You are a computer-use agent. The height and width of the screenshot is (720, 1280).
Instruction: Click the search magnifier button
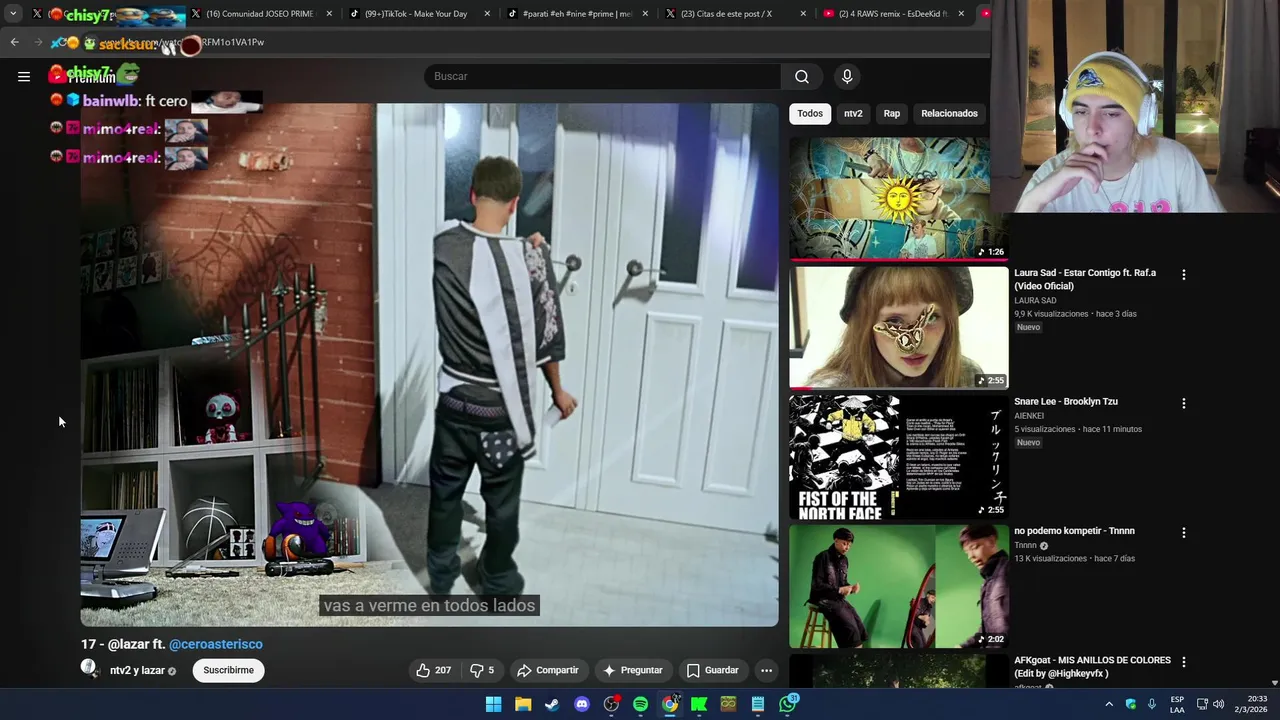point(802,76)
